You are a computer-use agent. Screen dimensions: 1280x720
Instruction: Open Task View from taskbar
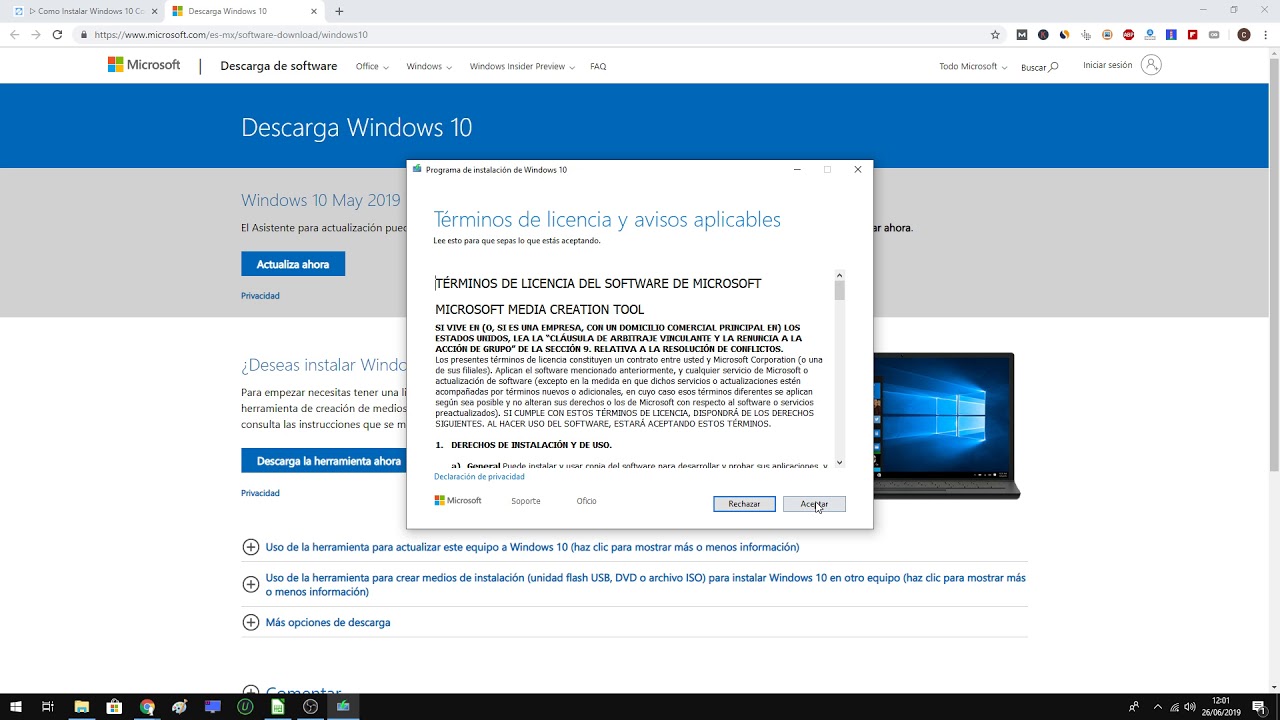(x=47, y=707)
